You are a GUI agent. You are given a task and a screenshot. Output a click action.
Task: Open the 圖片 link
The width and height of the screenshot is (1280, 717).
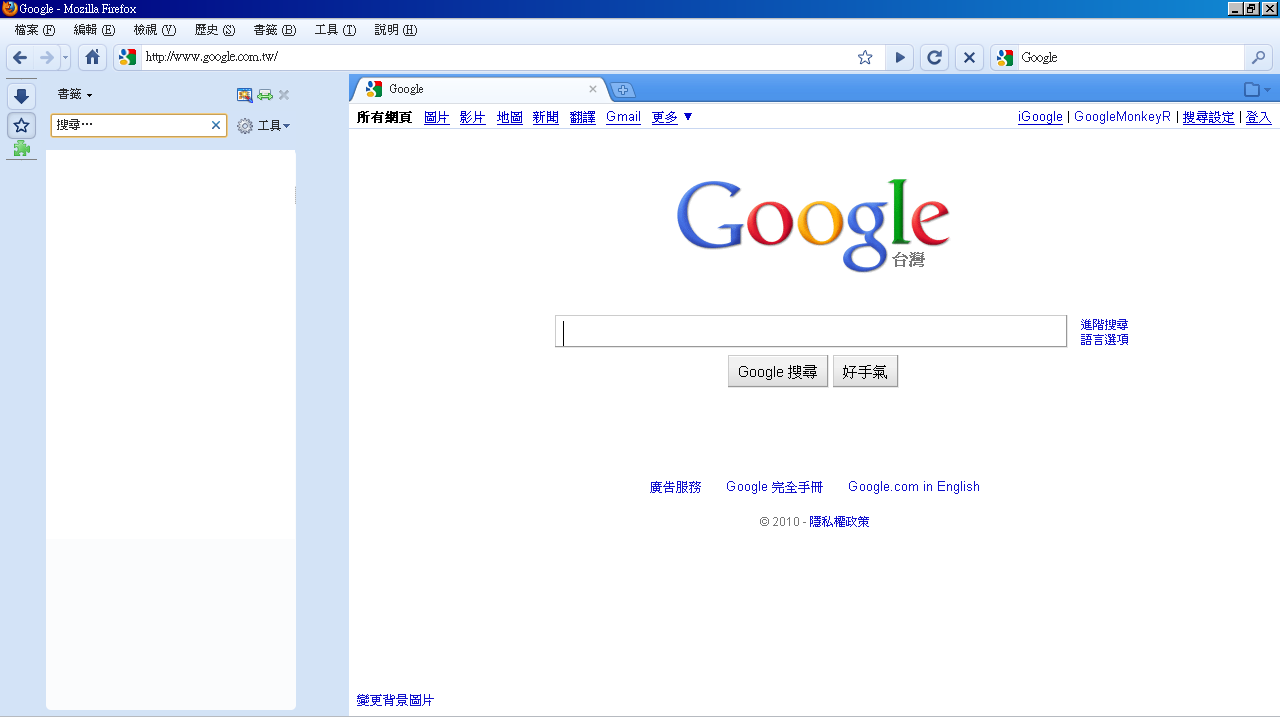437,117
